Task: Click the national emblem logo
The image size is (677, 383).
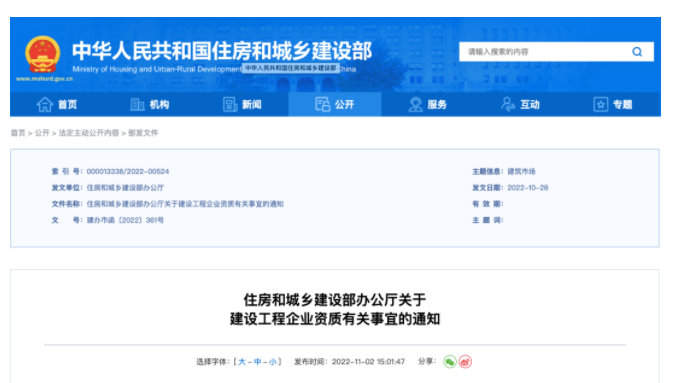Action: pyautogui.click(x=42, y=54)
